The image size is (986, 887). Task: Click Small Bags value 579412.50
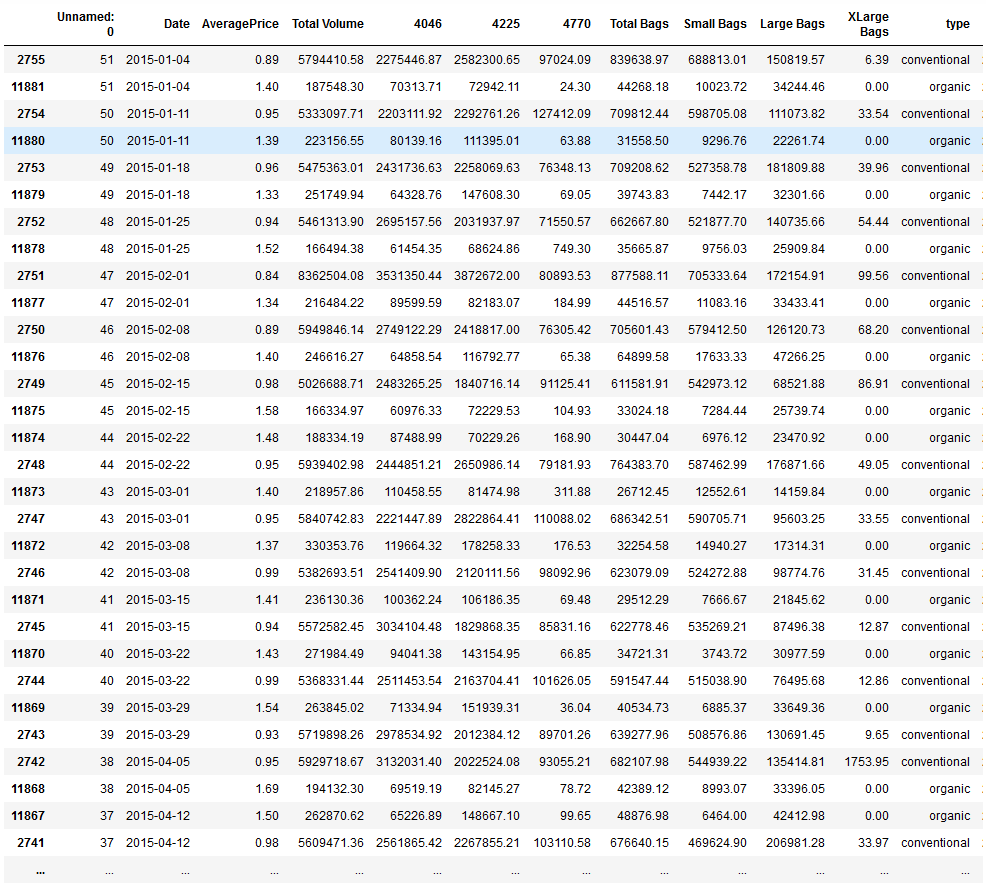(x=717, y=330)
